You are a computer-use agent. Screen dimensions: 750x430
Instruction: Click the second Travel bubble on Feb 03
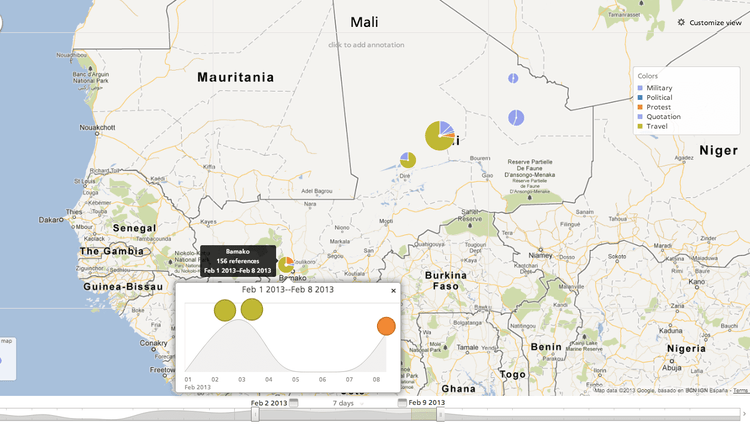pyautogui.click(x=252, y=308)
